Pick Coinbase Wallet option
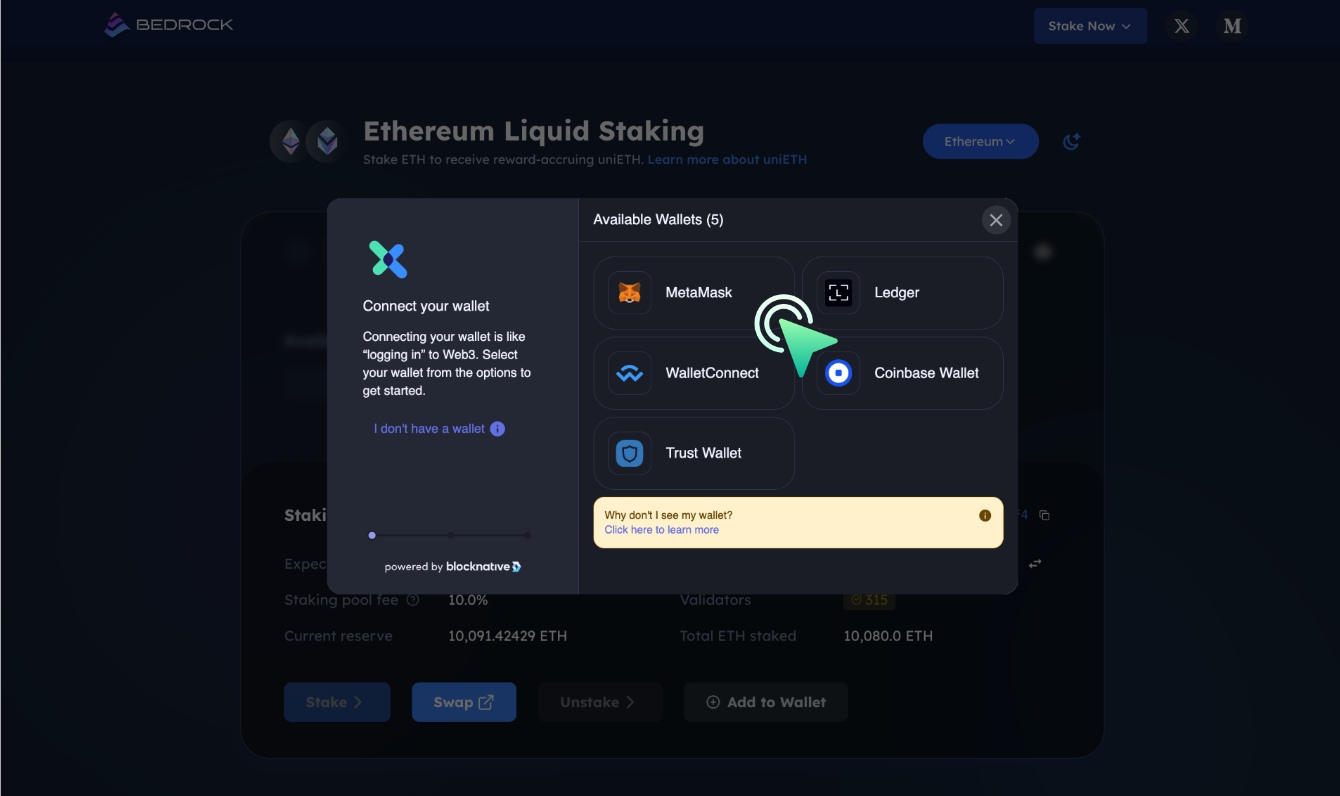Screen dimensions: 1340x796 coord(902,373)
